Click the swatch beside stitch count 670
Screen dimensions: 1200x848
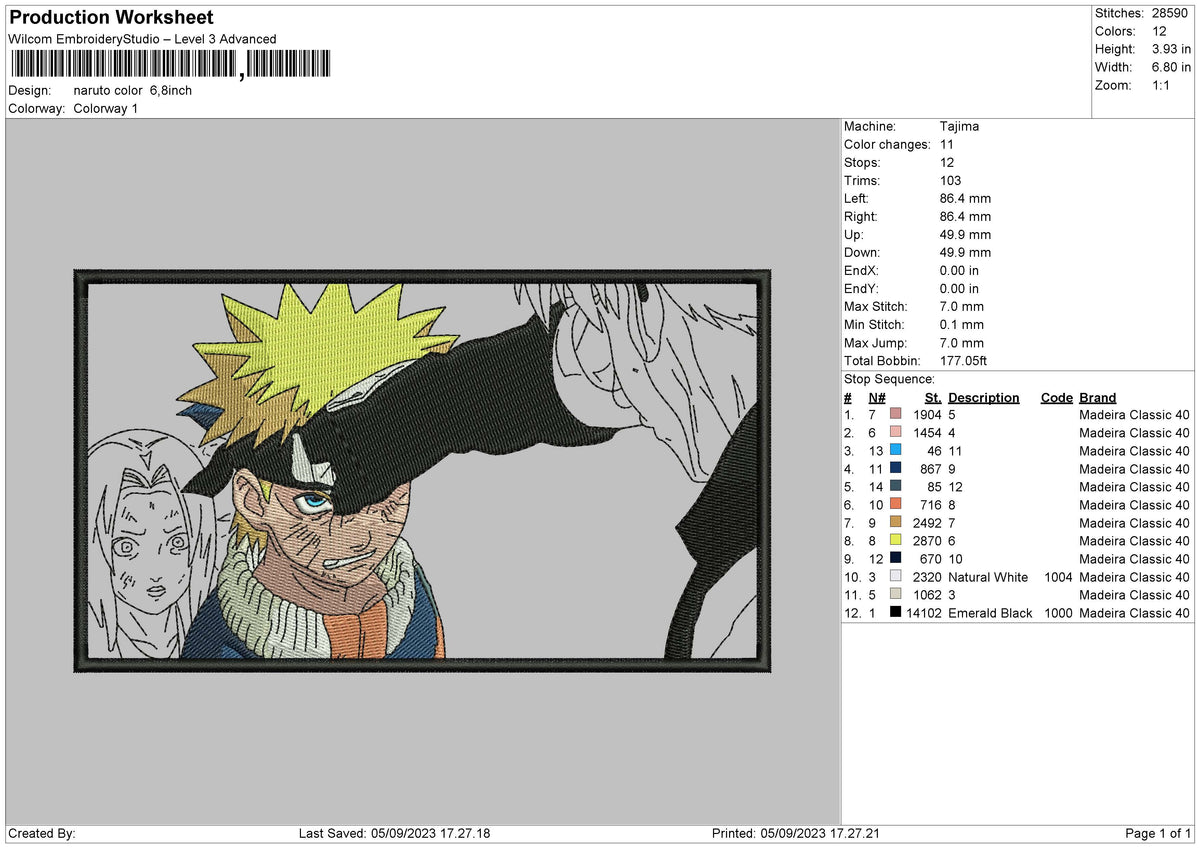[895, 559]
